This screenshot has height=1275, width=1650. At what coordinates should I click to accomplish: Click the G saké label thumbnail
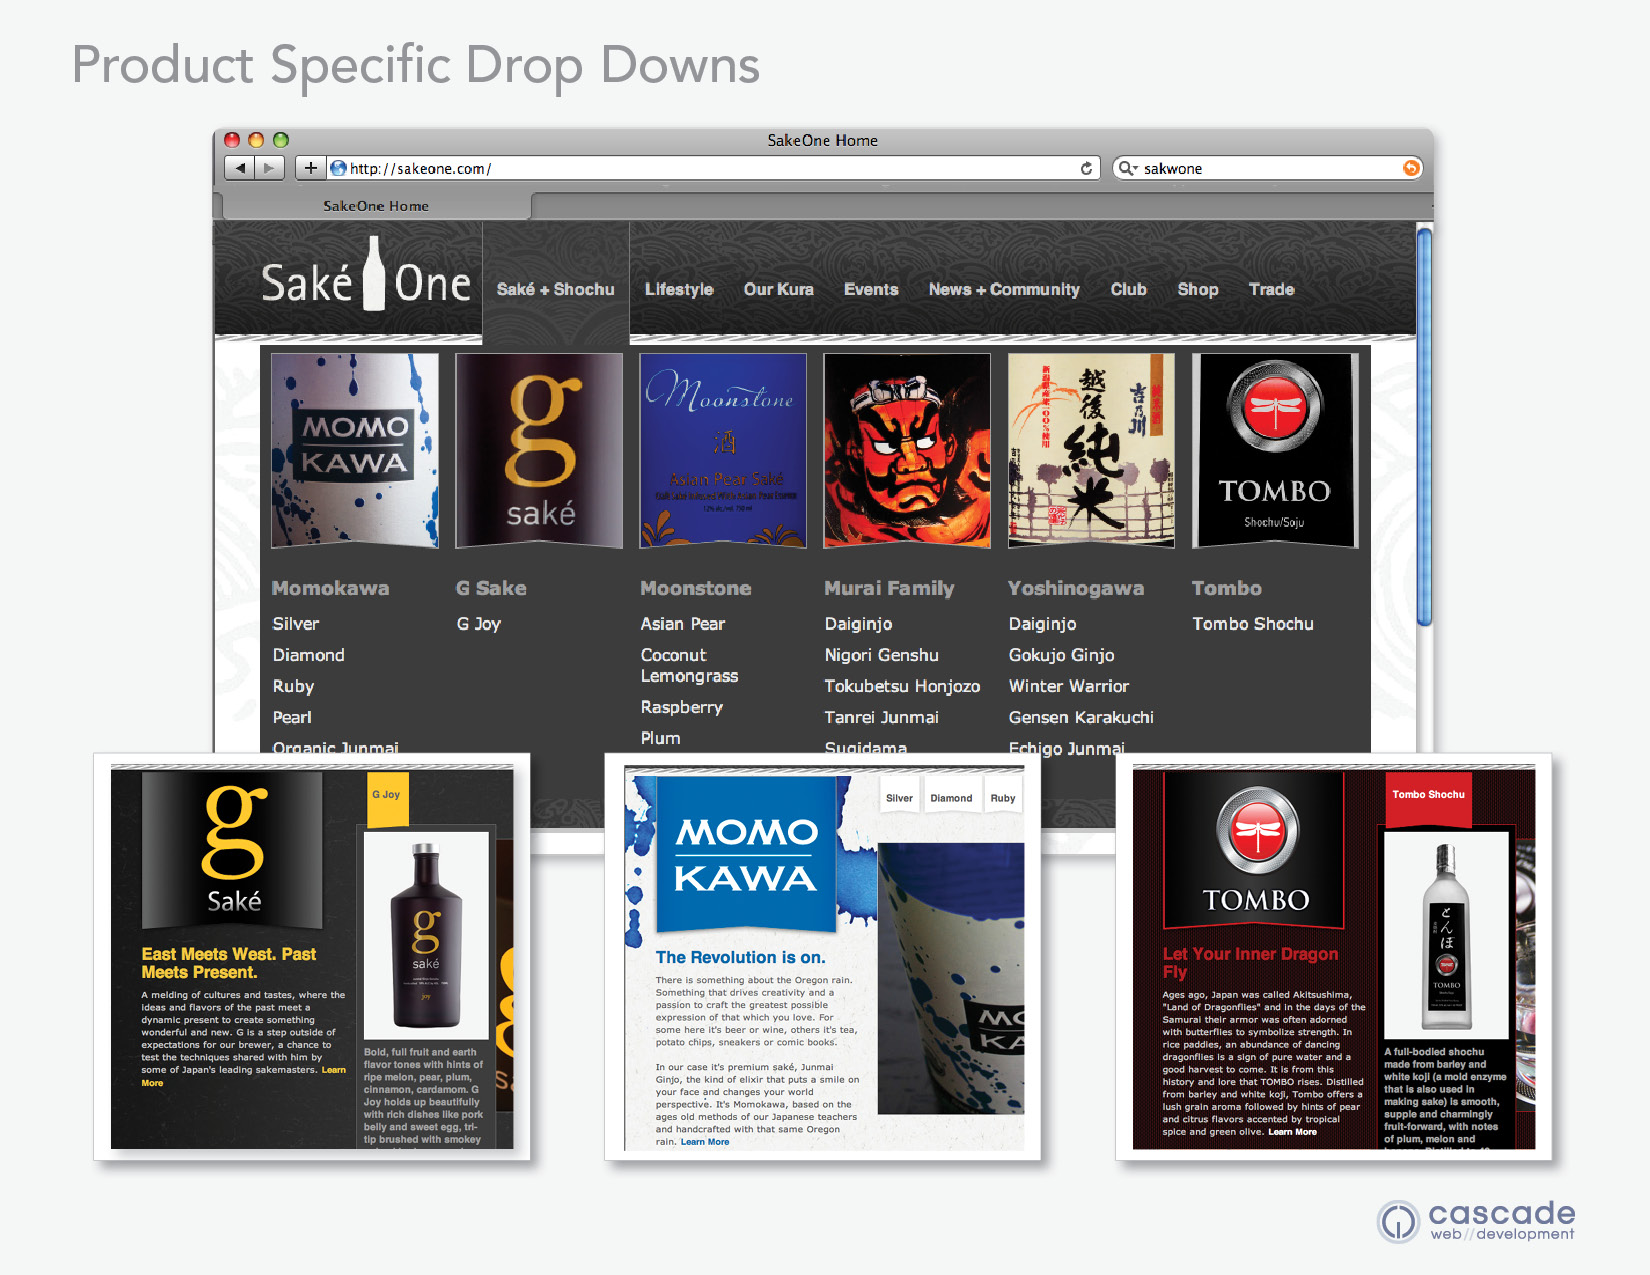tap(539, 450)
